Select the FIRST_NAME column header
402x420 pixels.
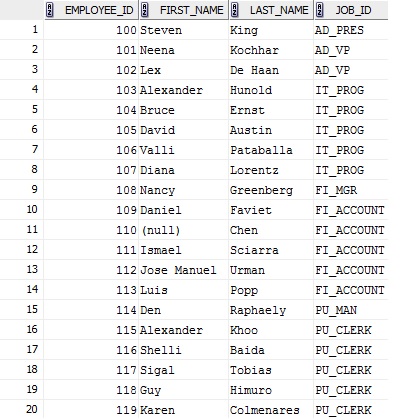click(x=184, y=10)
